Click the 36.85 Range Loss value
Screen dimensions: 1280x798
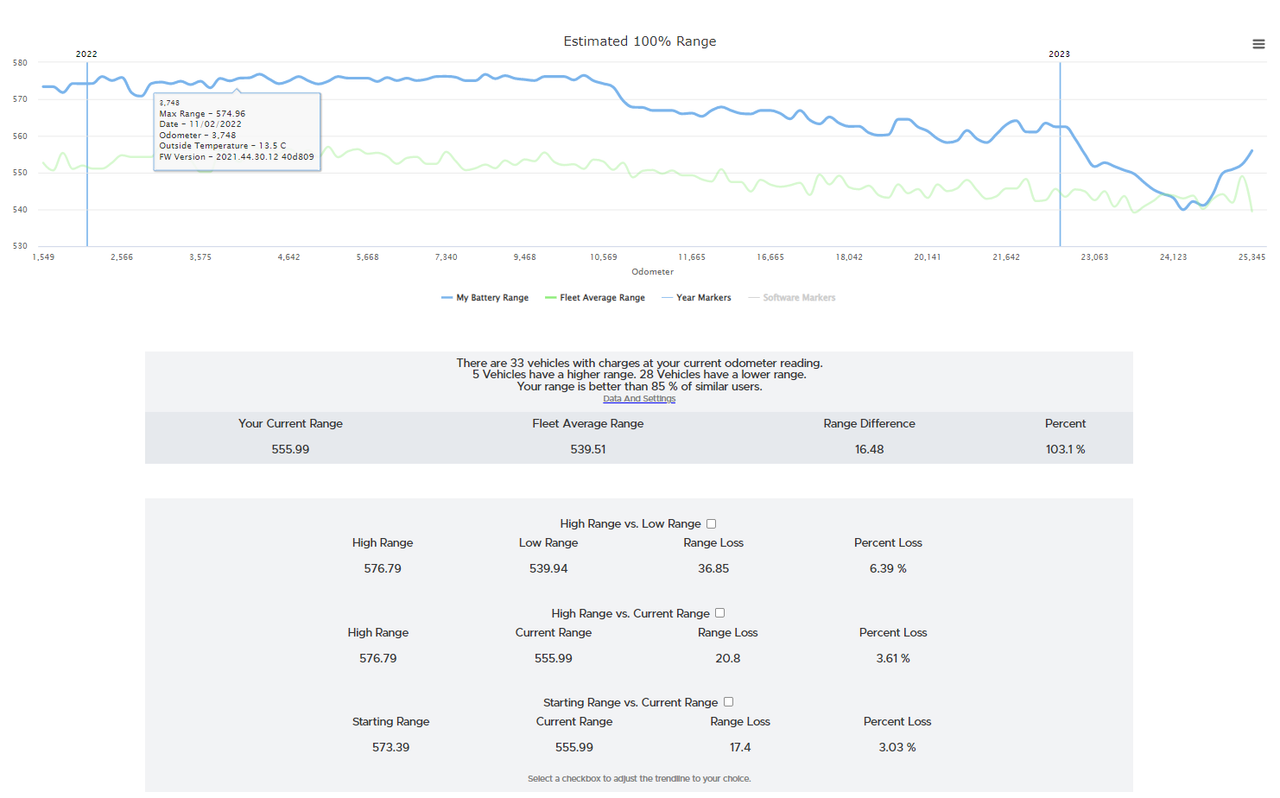[x=713, y=569]
